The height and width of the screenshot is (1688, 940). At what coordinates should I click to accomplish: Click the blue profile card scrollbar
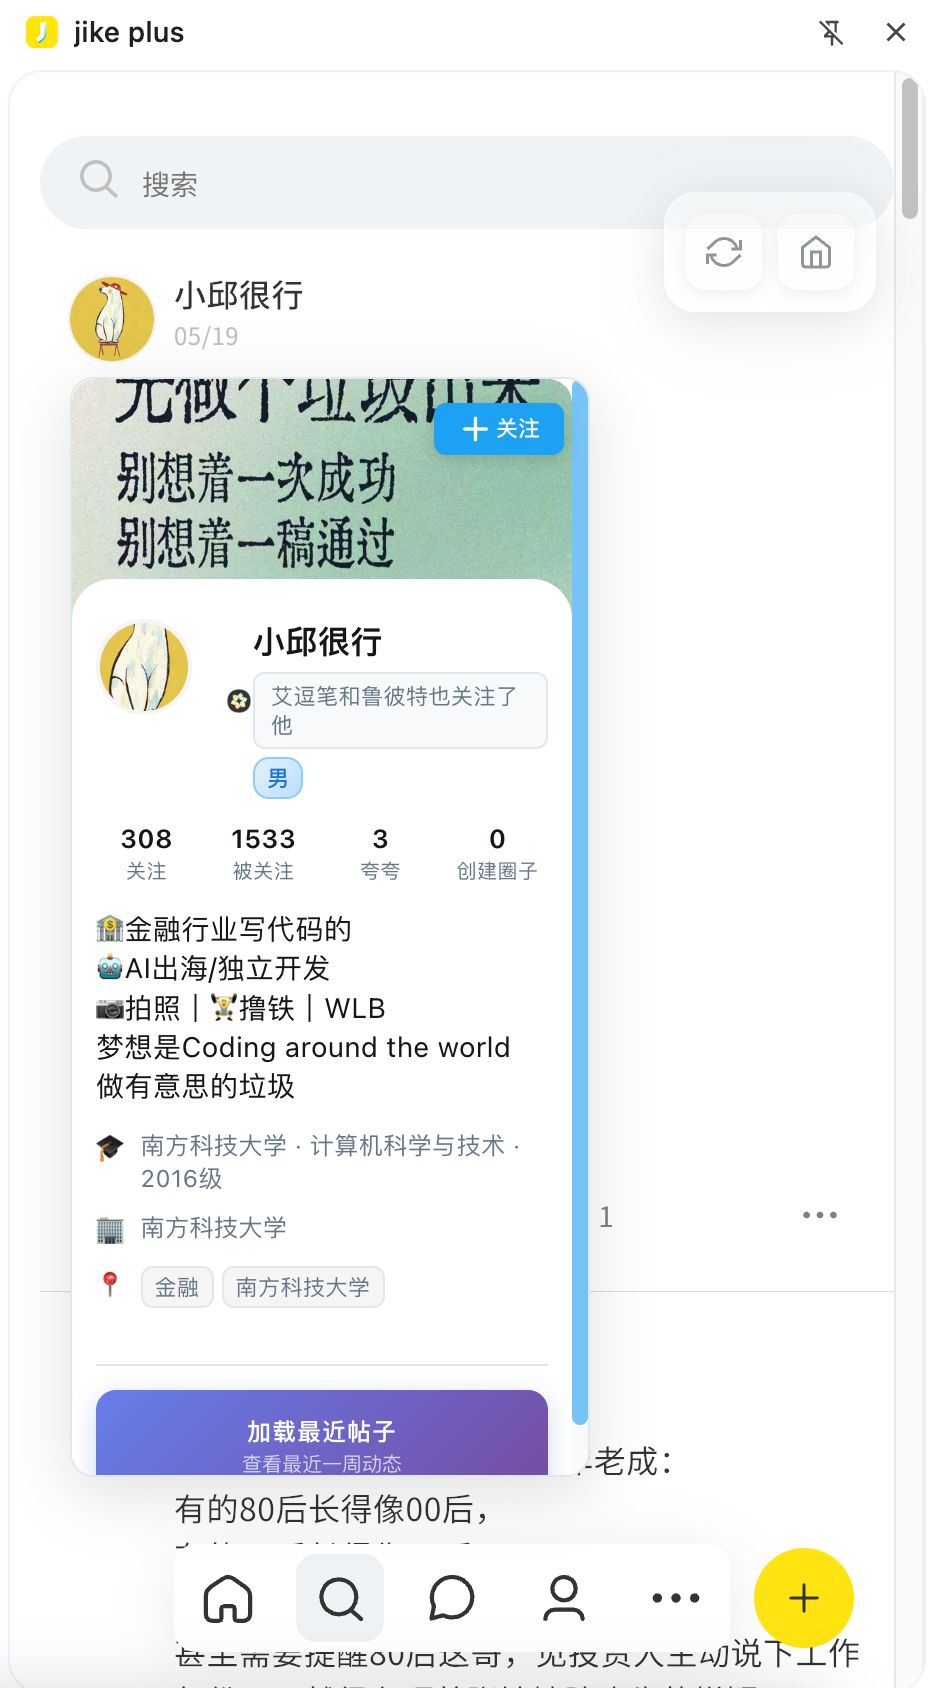[580, 900]
